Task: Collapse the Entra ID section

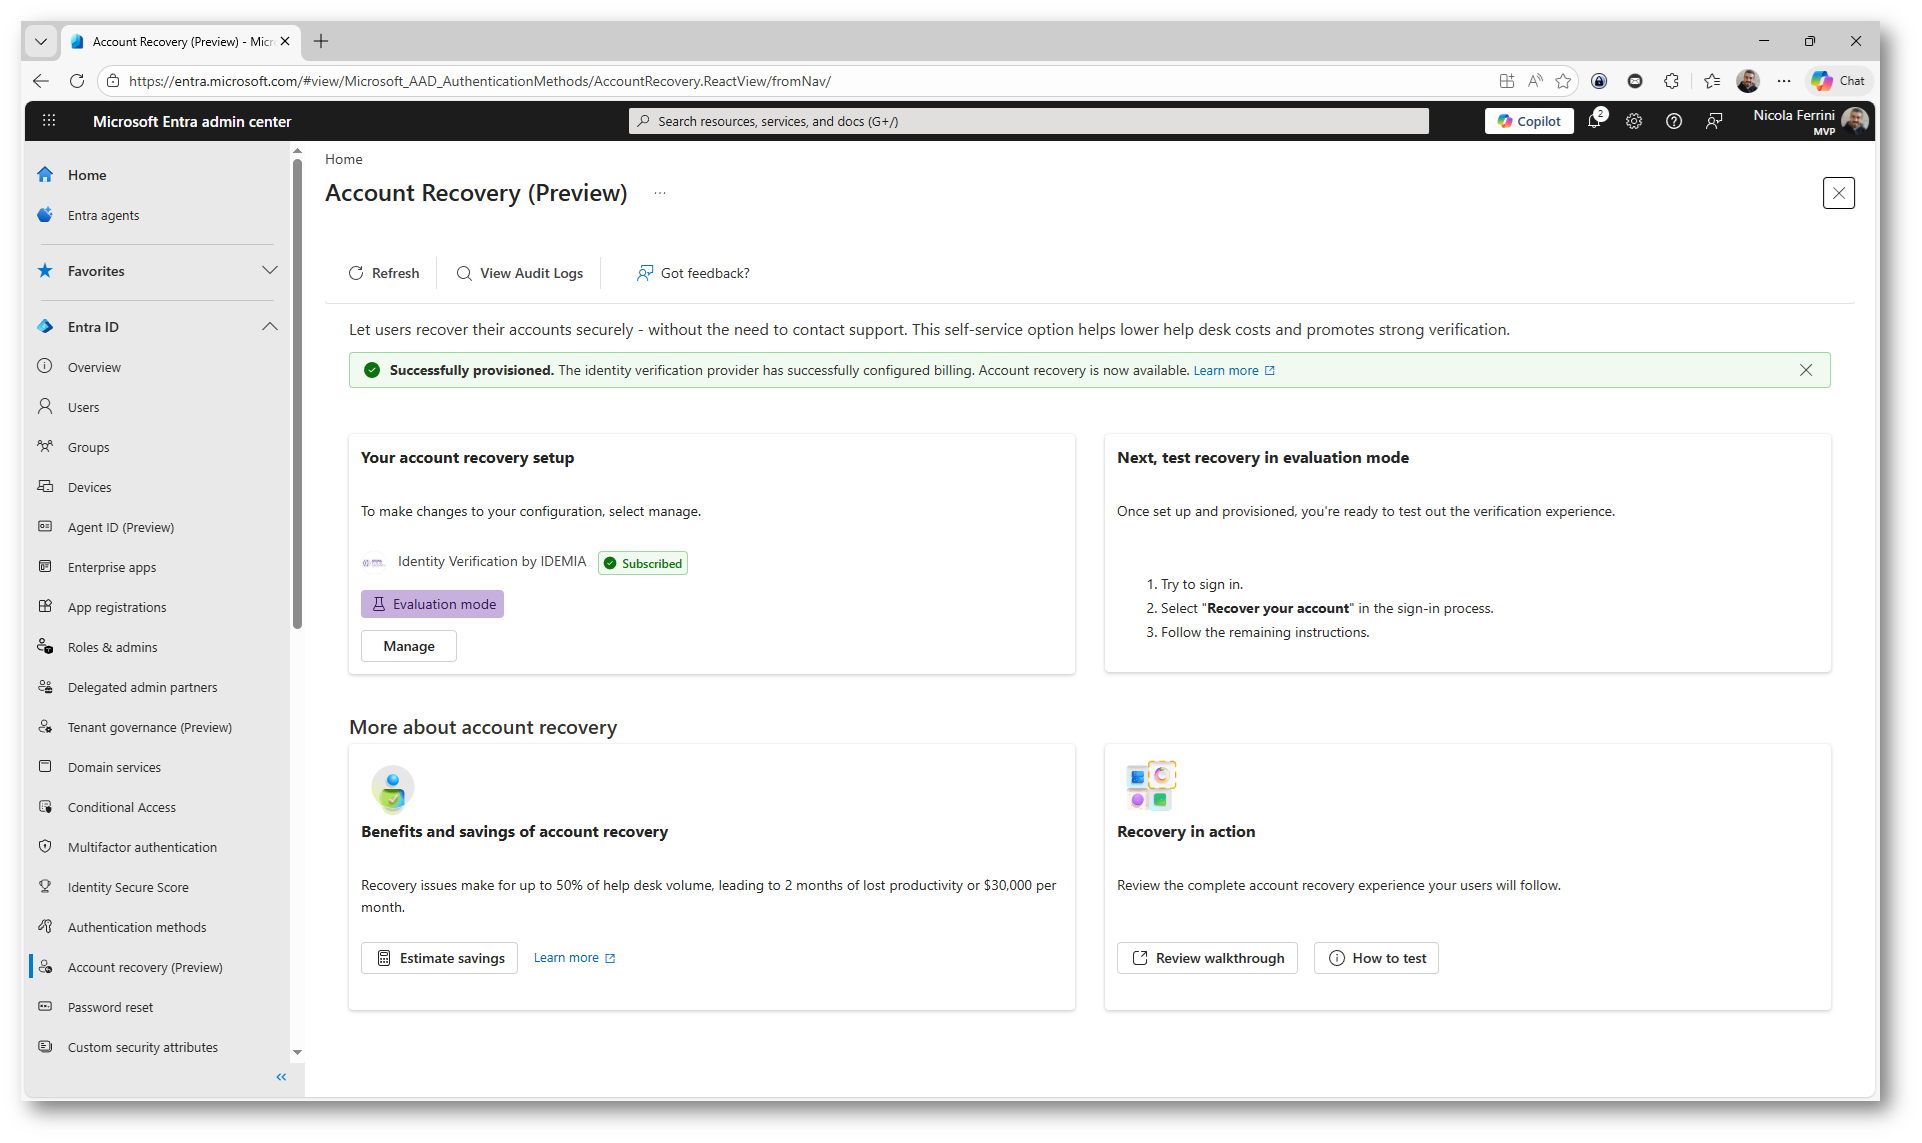Action: [270, 327]
